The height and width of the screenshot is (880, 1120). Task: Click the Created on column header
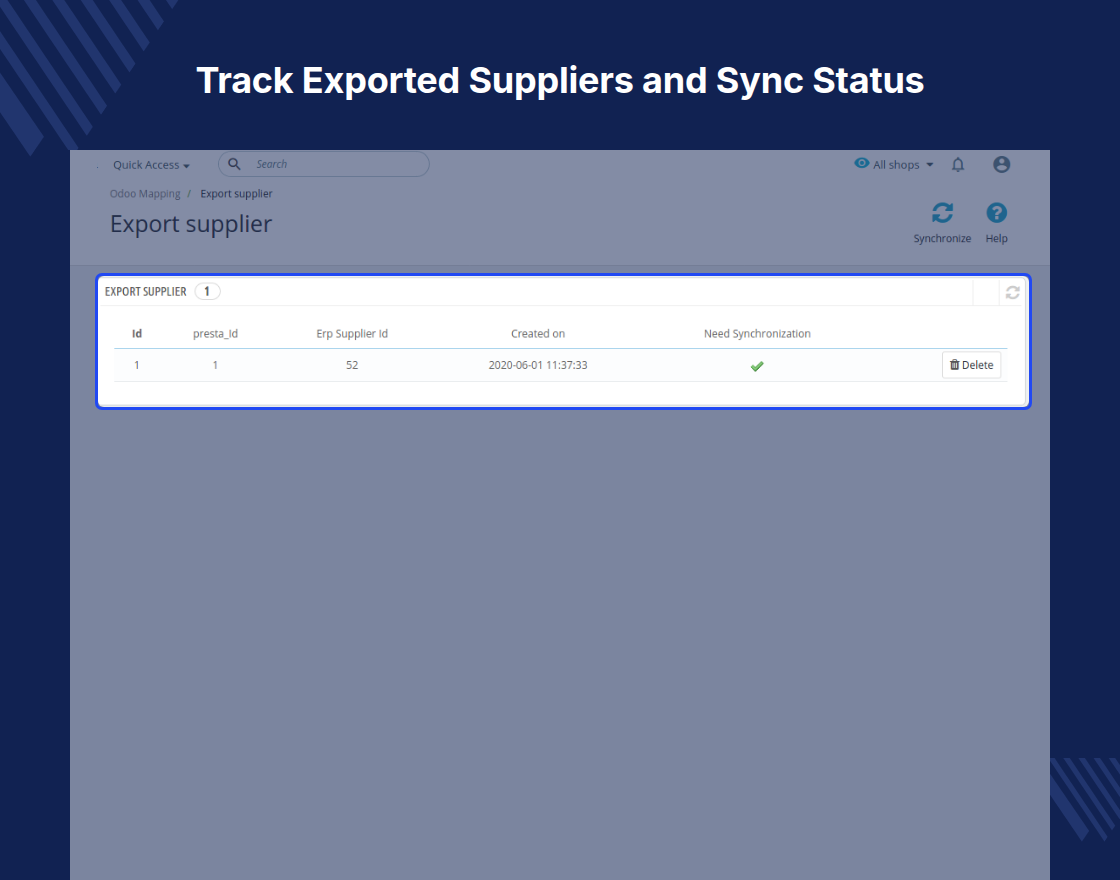click(538, 334)
